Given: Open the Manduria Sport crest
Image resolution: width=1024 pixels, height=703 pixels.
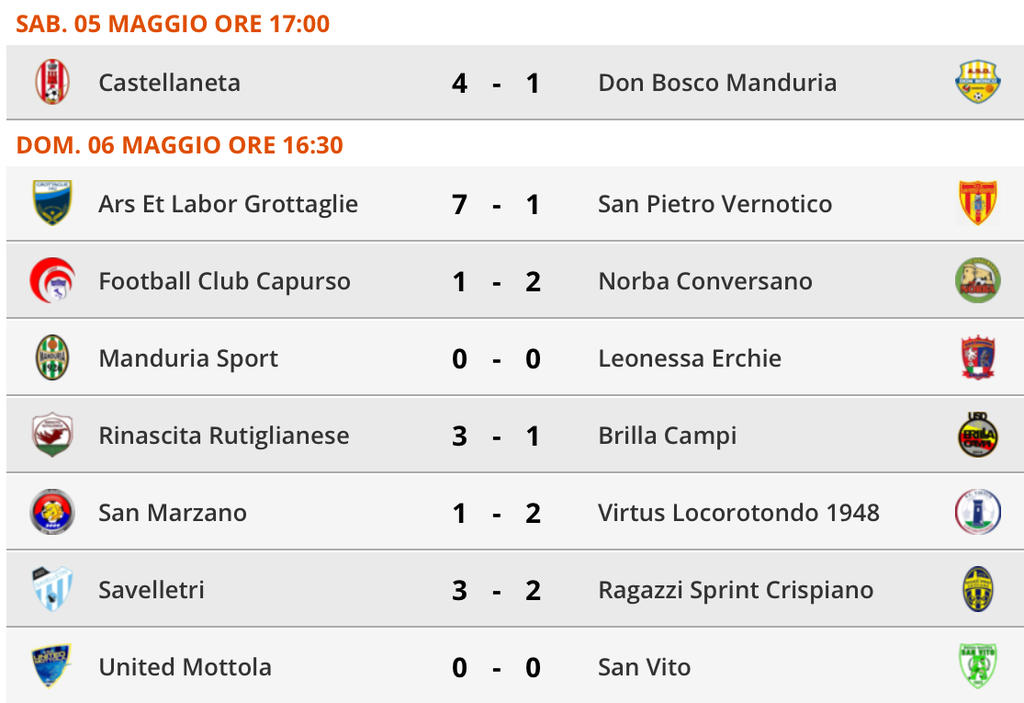Looking at the screenshot, I should coord(52,357).
